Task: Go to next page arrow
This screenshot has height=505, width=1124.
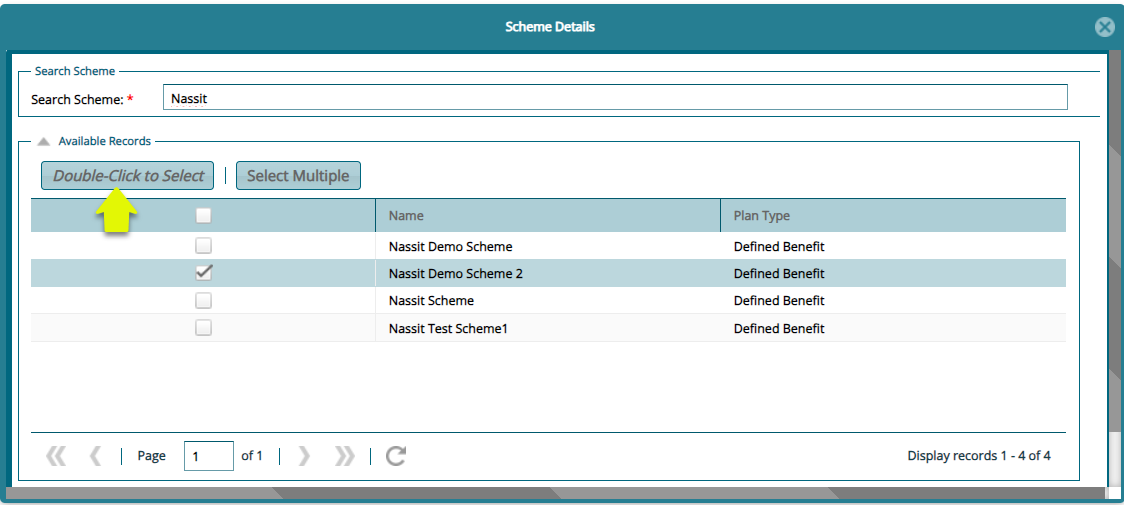Action: coord(304,456)
